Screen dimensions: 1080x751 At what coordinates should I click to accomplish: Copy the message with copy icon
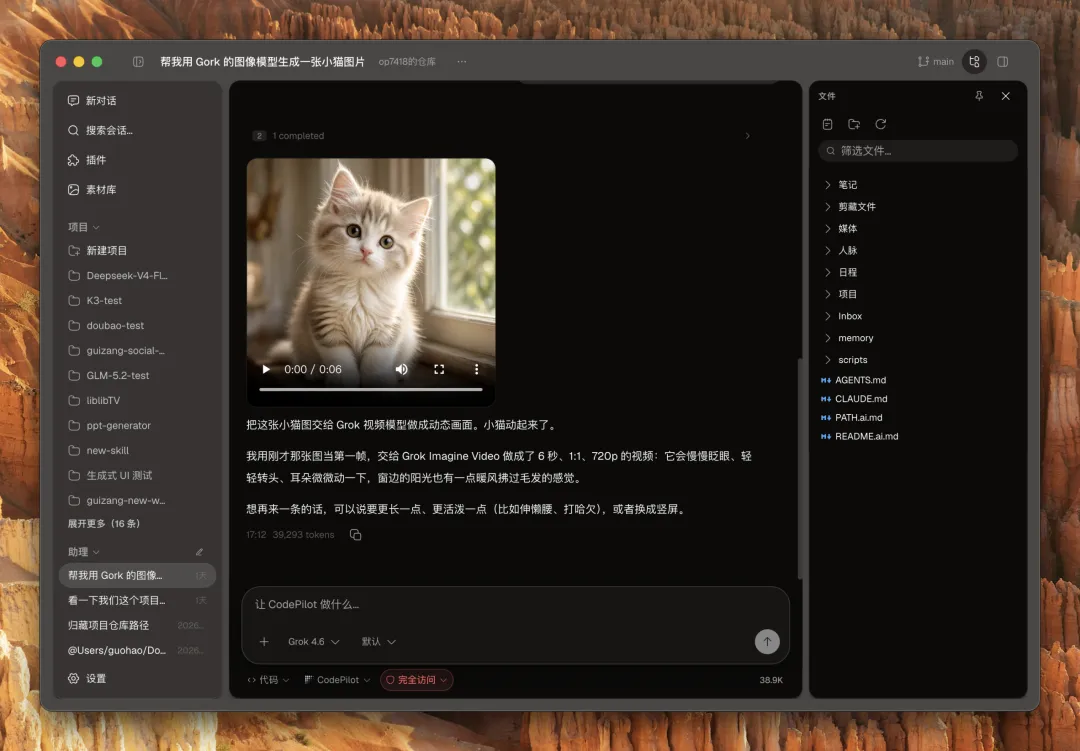[355, 535]
